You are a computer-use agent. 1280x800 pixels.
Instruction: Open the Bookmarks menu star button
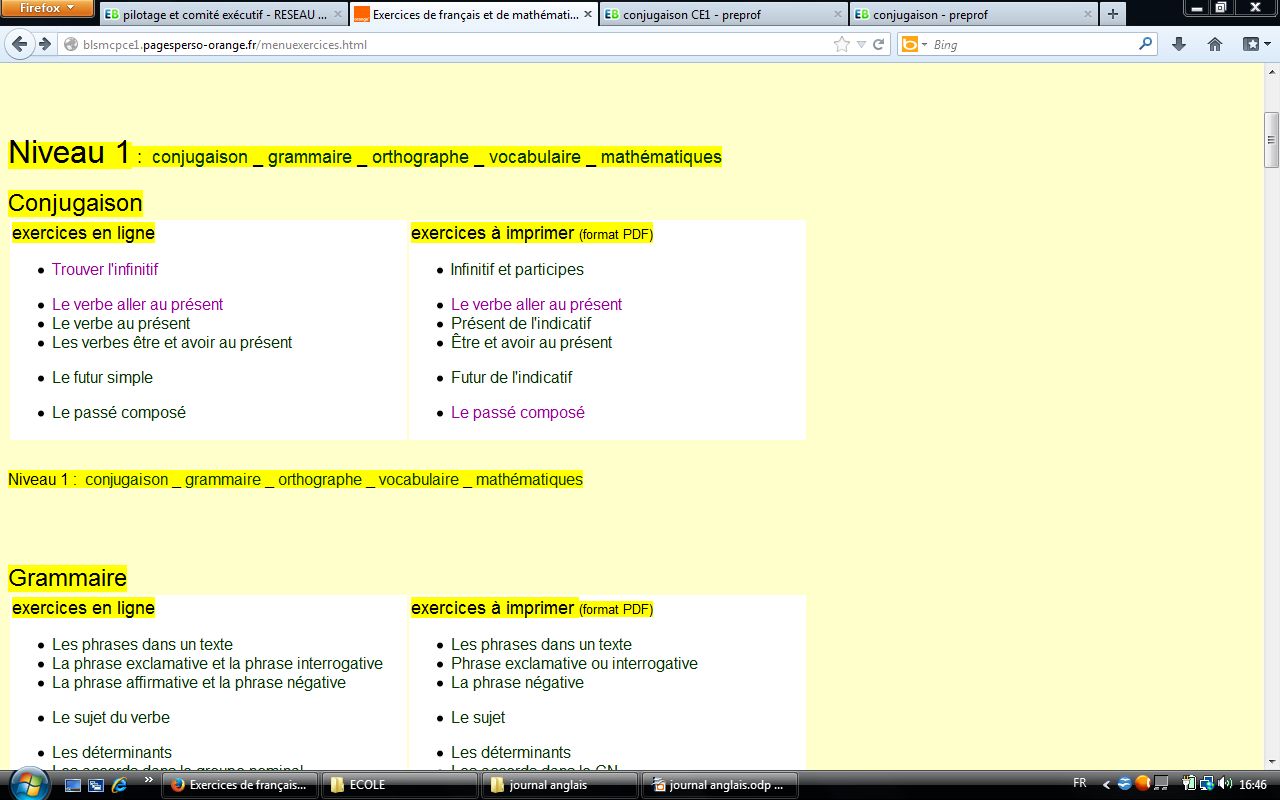tap(1256, 44)
